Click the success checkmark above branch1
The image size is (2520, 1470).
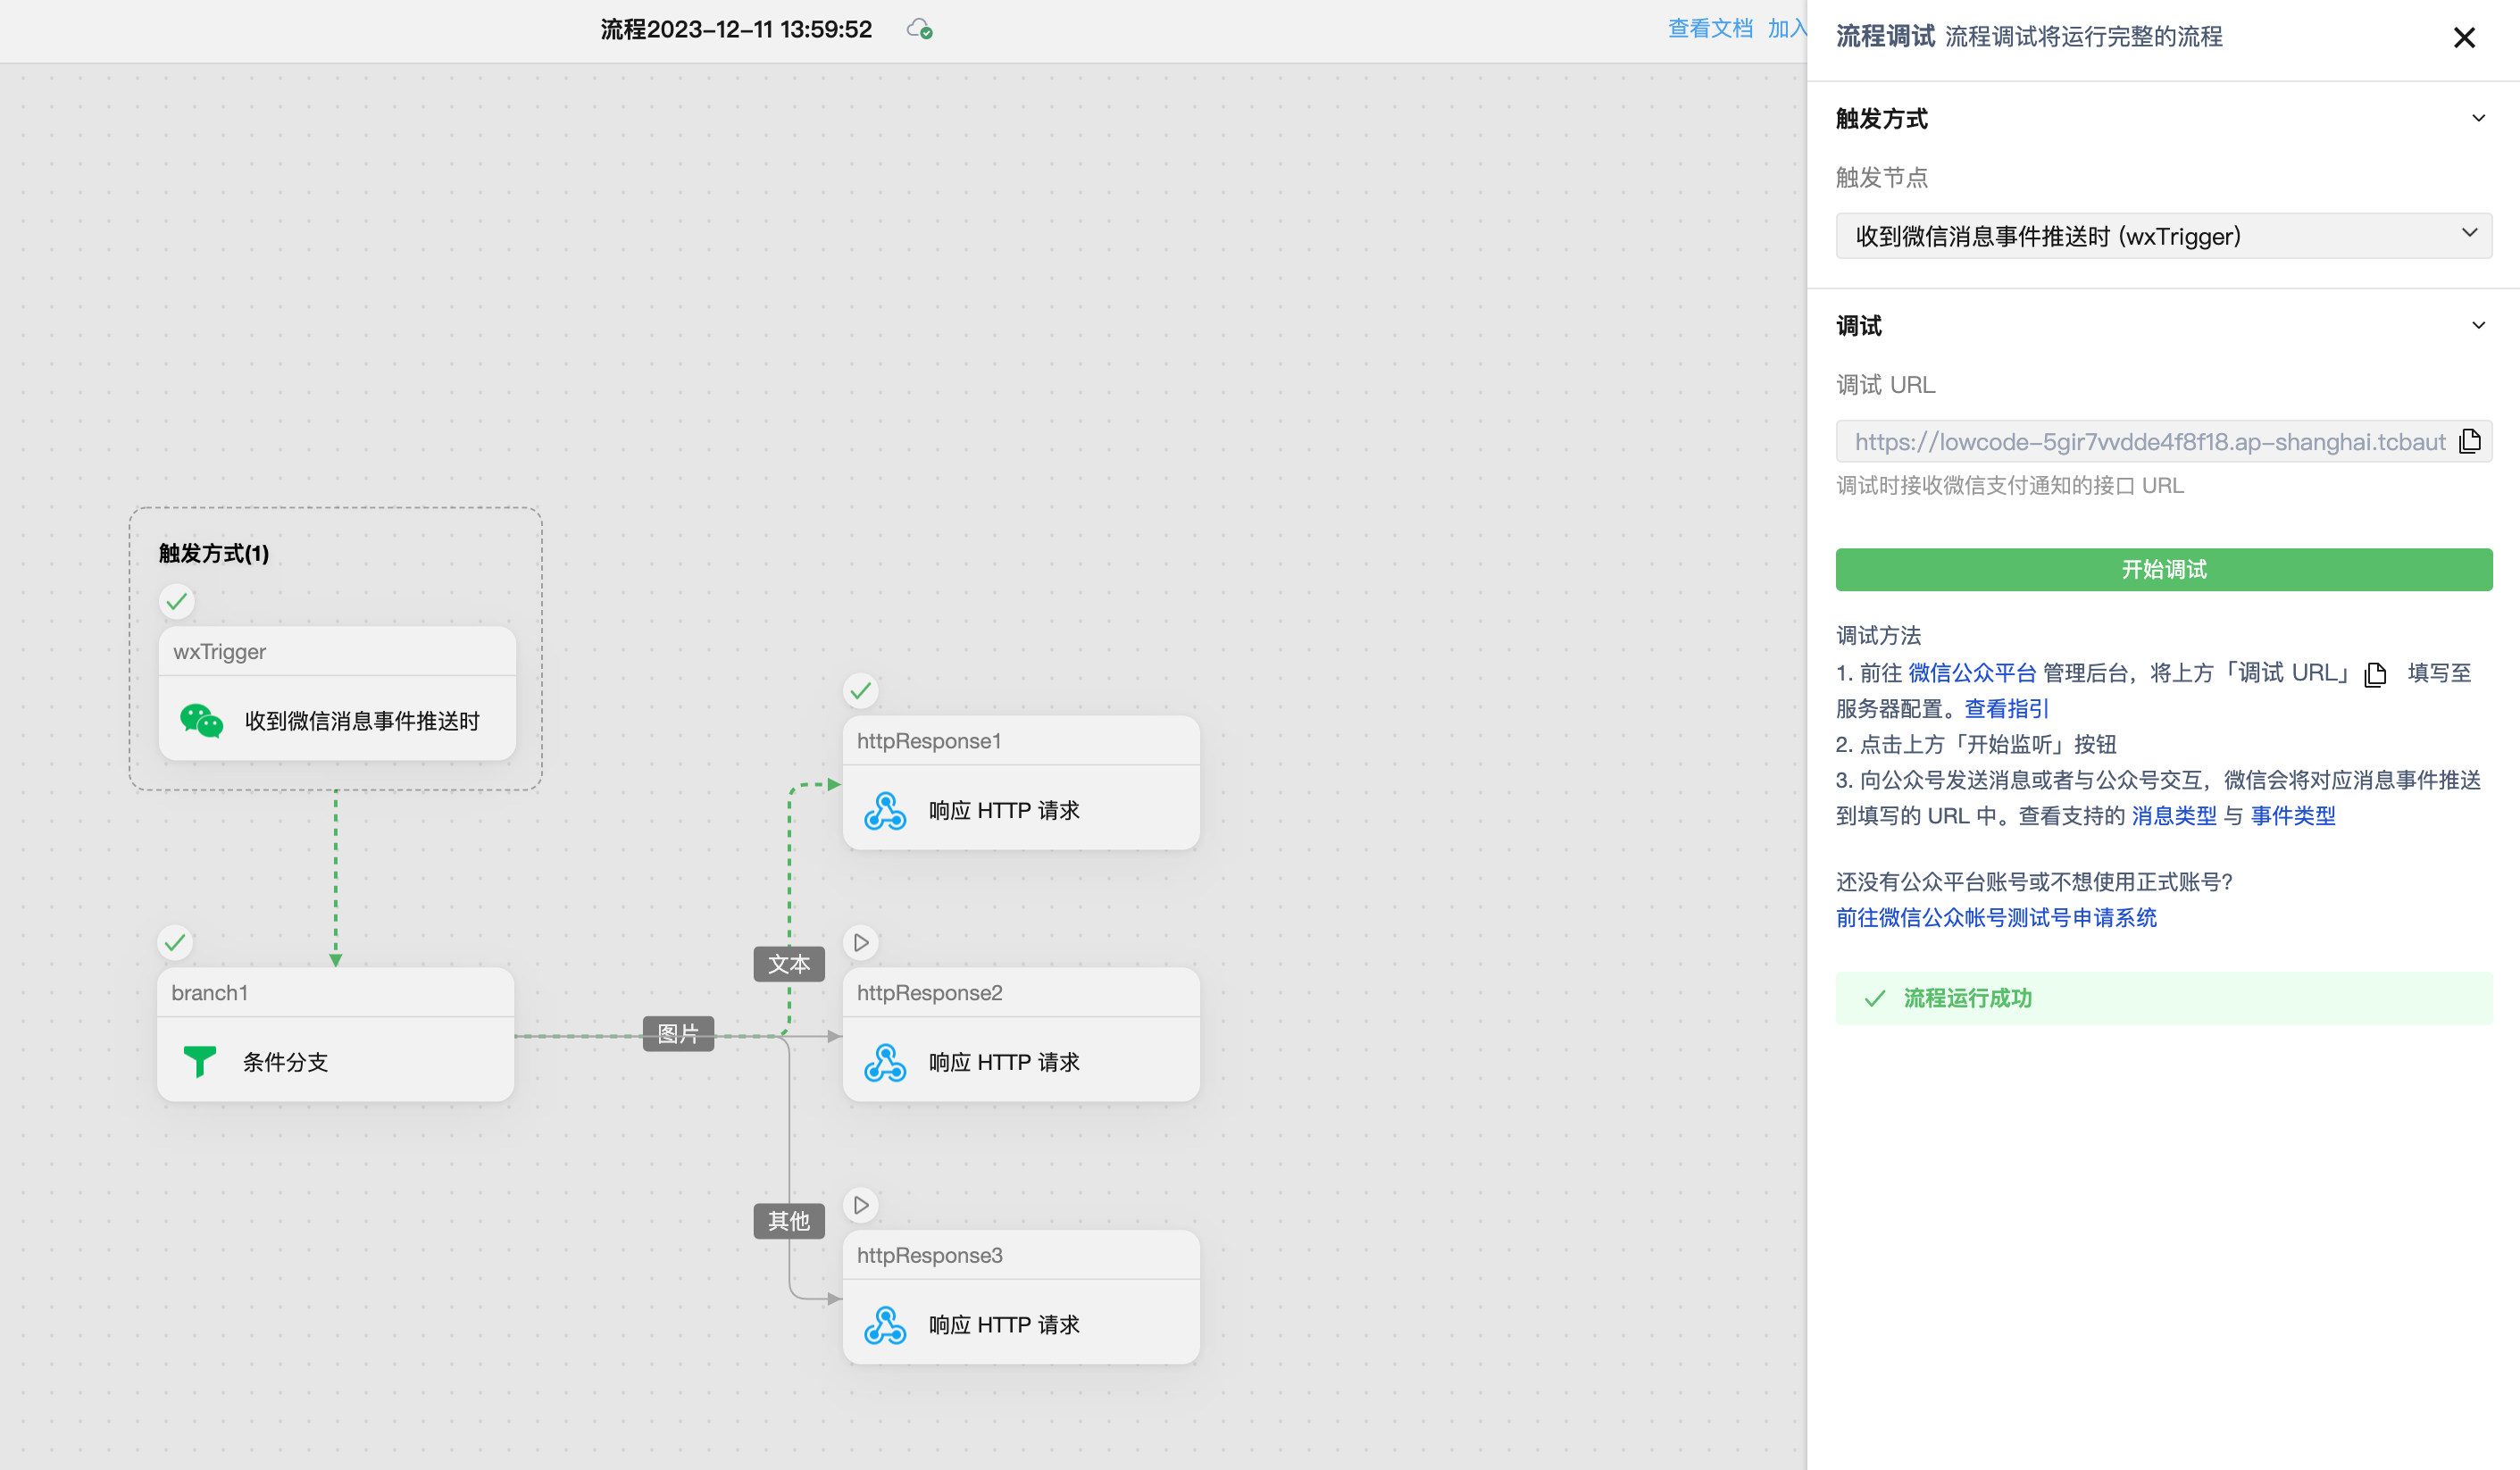pyautogui.click(x=175, y=942)
